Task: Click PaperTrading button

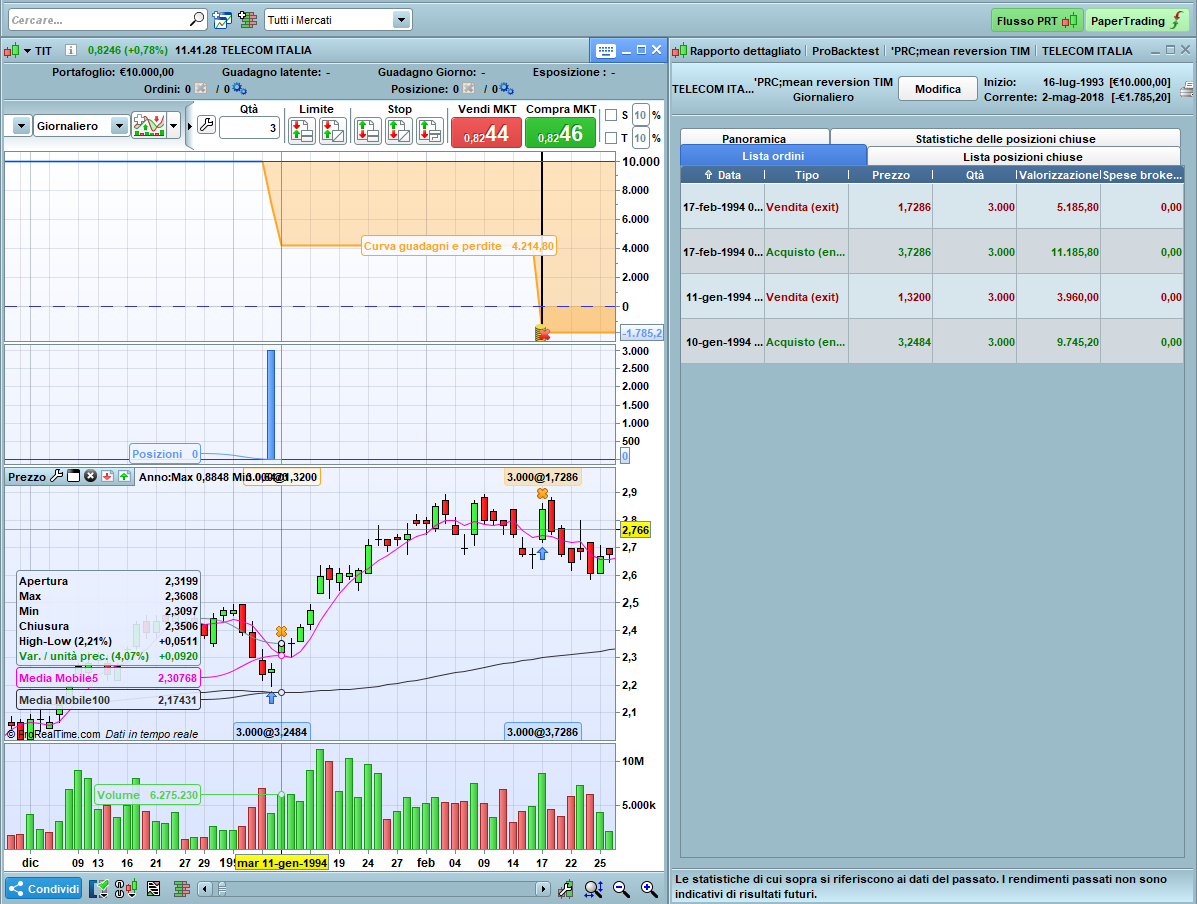Action: [1137, 21]
